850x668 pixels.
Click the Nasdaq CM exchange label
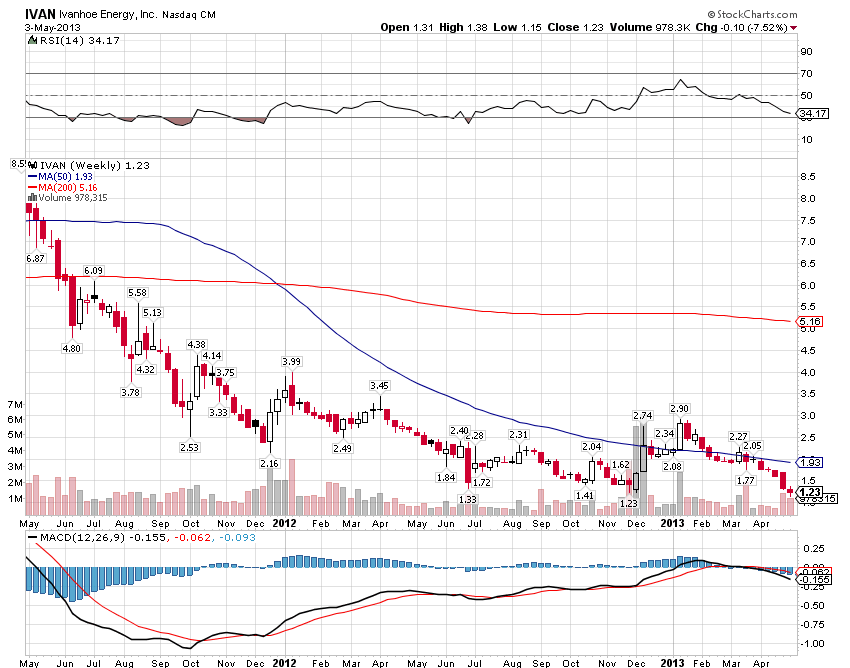(189, 15)
